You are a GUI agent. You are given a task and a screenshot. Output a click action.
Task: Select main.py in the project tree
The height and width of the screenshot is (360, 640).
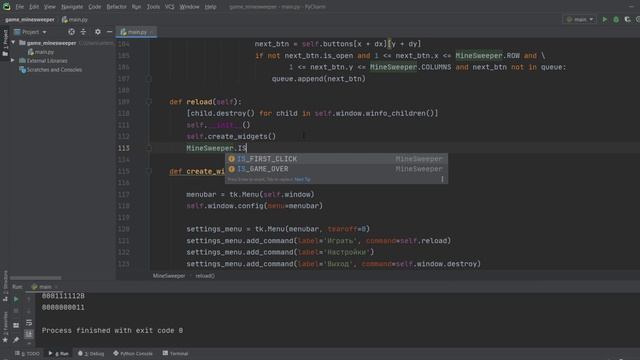tap(41, 52)
